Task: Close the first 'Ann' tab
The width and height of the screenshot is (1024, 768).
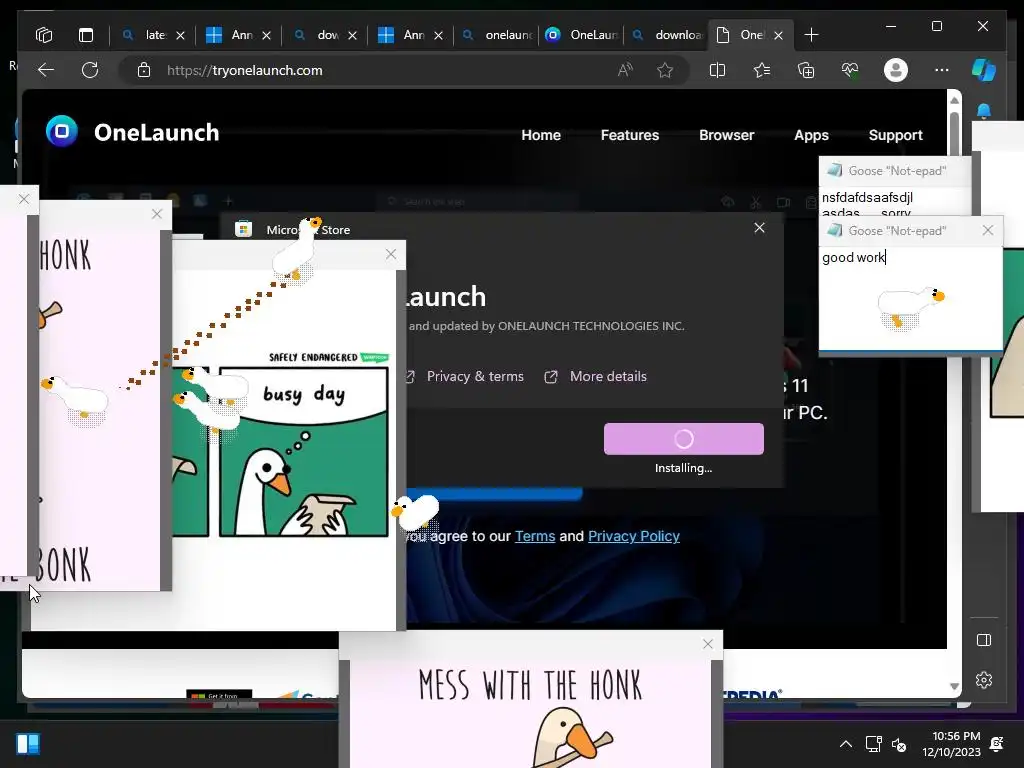Action: click(x=266, y=35)
